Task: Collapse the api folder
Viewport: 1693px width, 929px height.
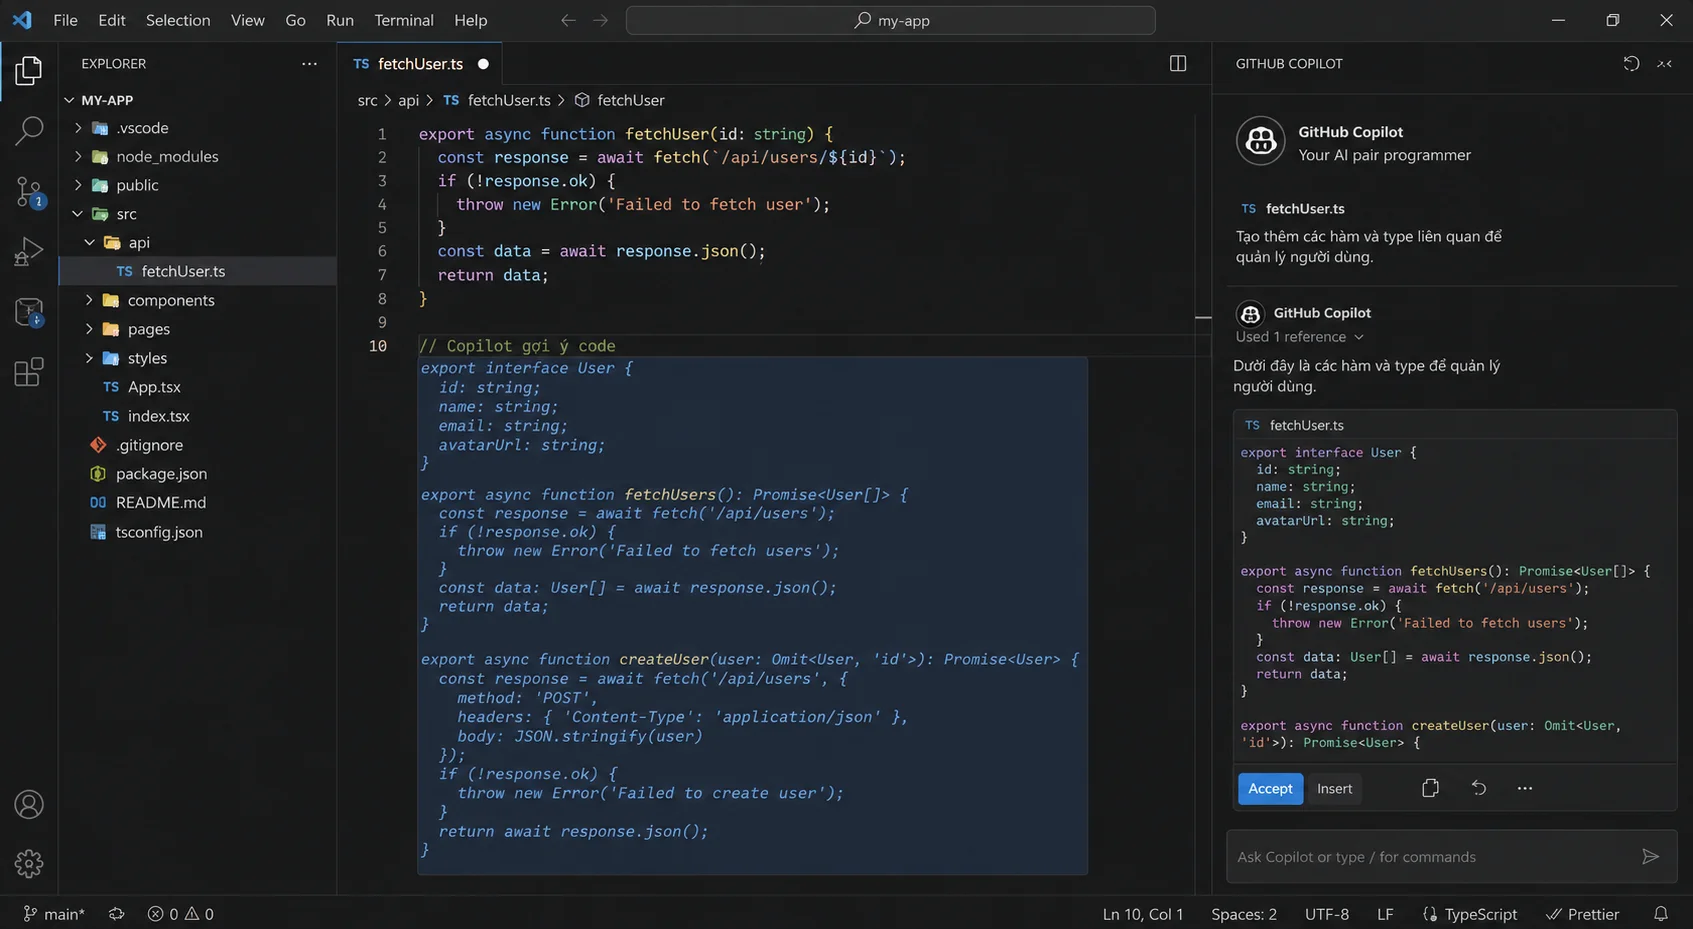Action: click(x=90, y=243)
